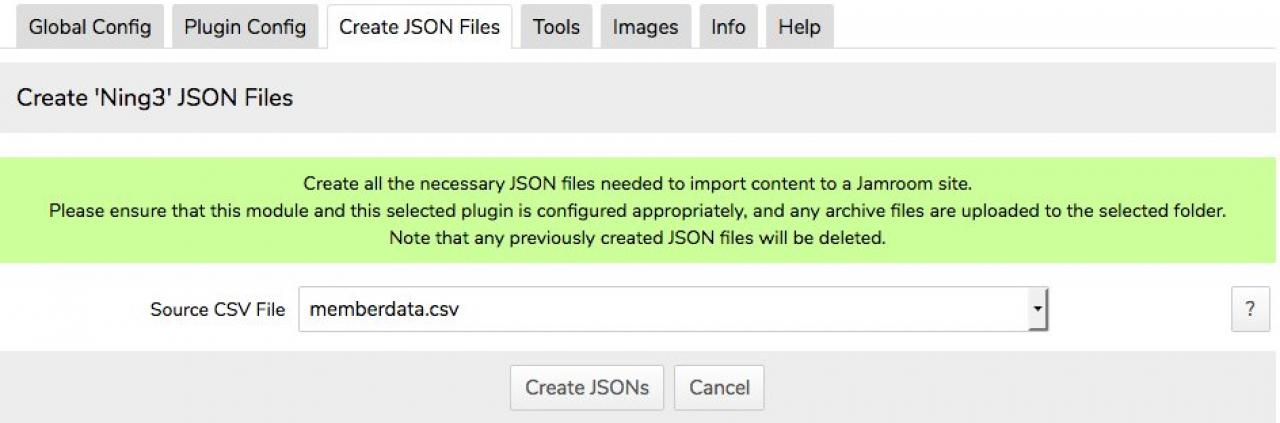Click the note about previously created JSON files
The height and width of the screenshot is (423, 1280).
coord(637,239)
